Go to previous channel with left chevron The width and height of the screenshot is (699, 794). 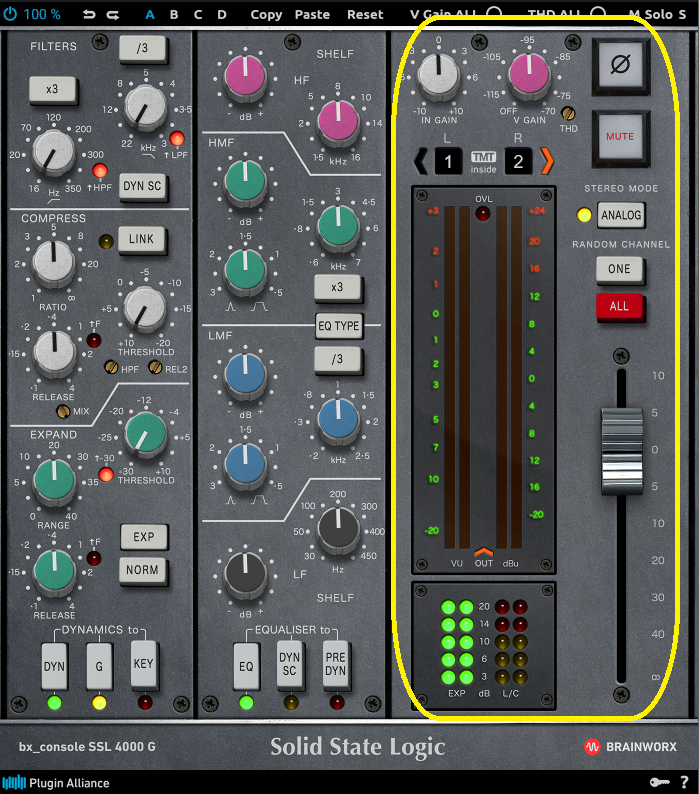[420, 162]
